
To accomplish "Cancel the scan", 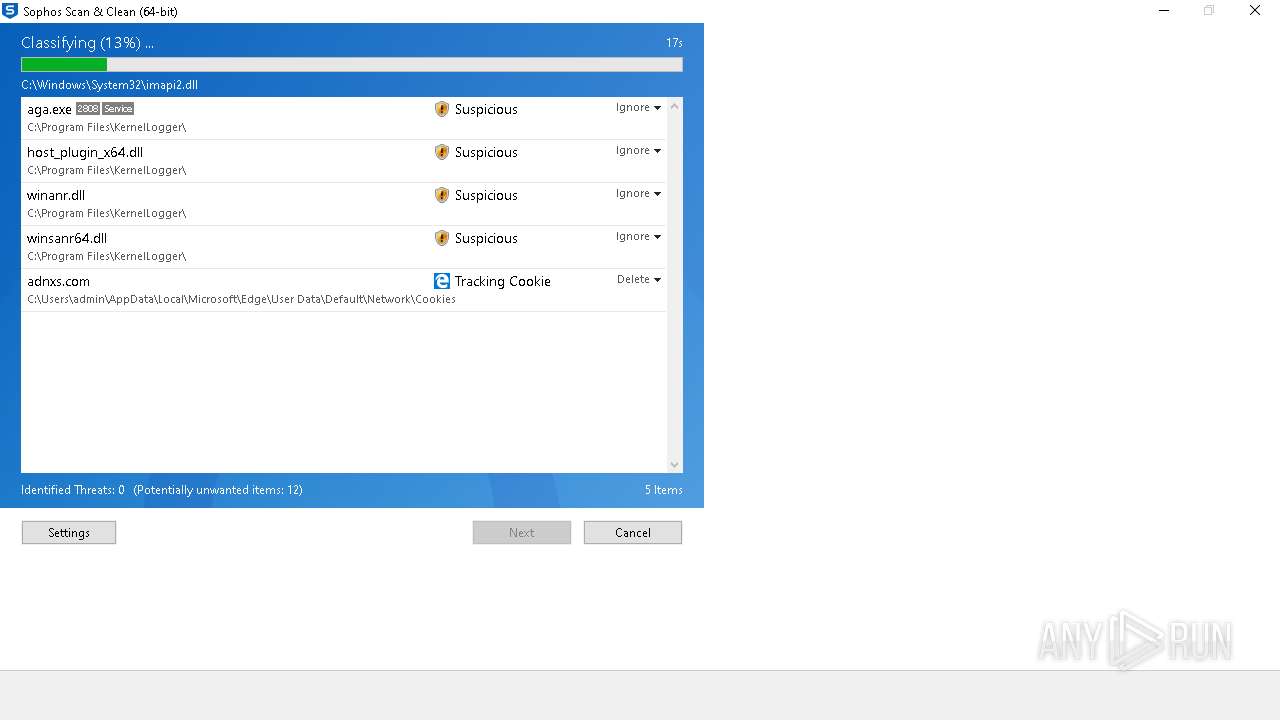I will pyautogui.click(x=633, y=533).
